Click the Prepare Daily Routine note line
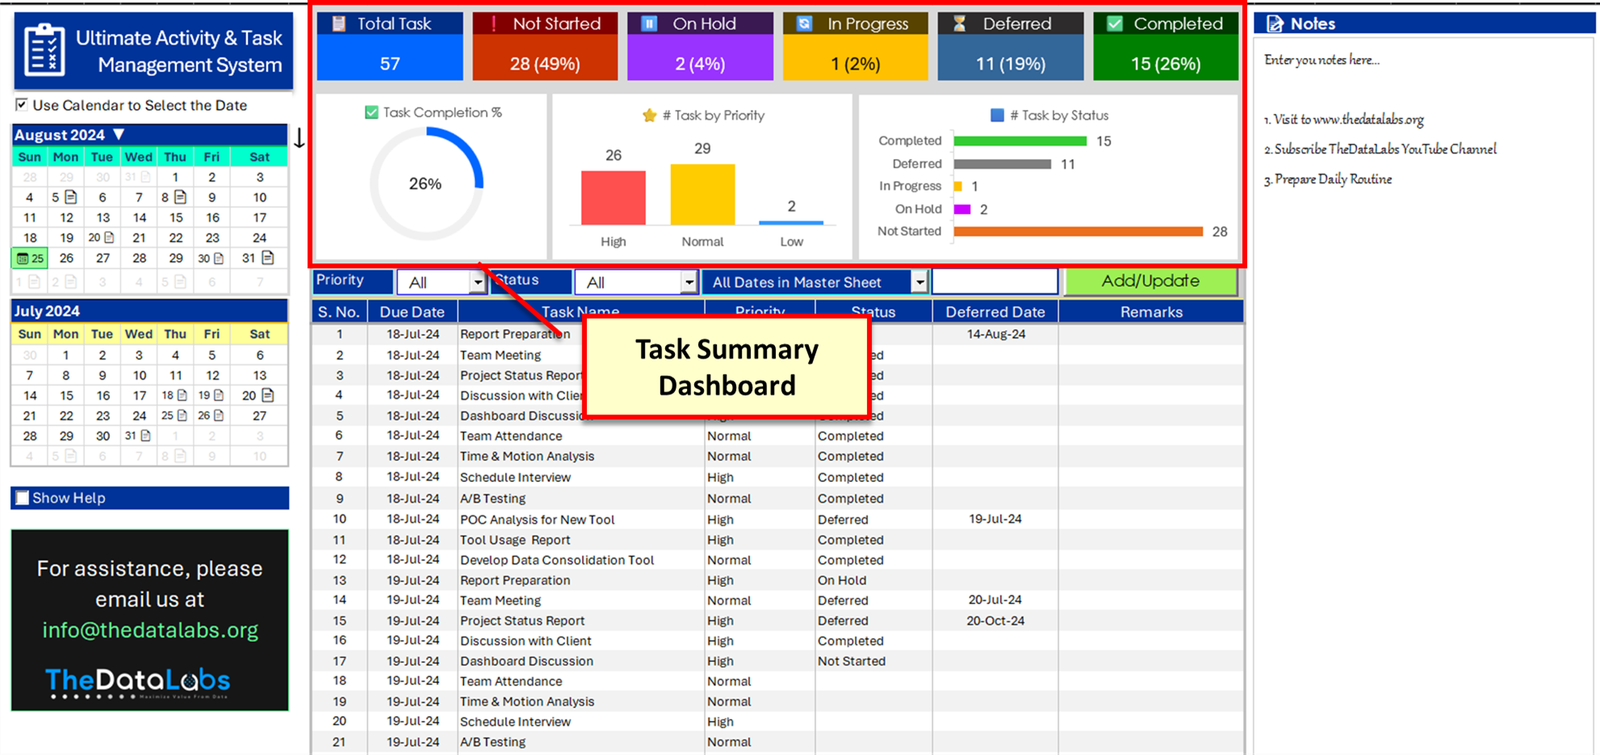This screenshot has height=755, width=1600. pyautogui.click(x=1328, y=179)
